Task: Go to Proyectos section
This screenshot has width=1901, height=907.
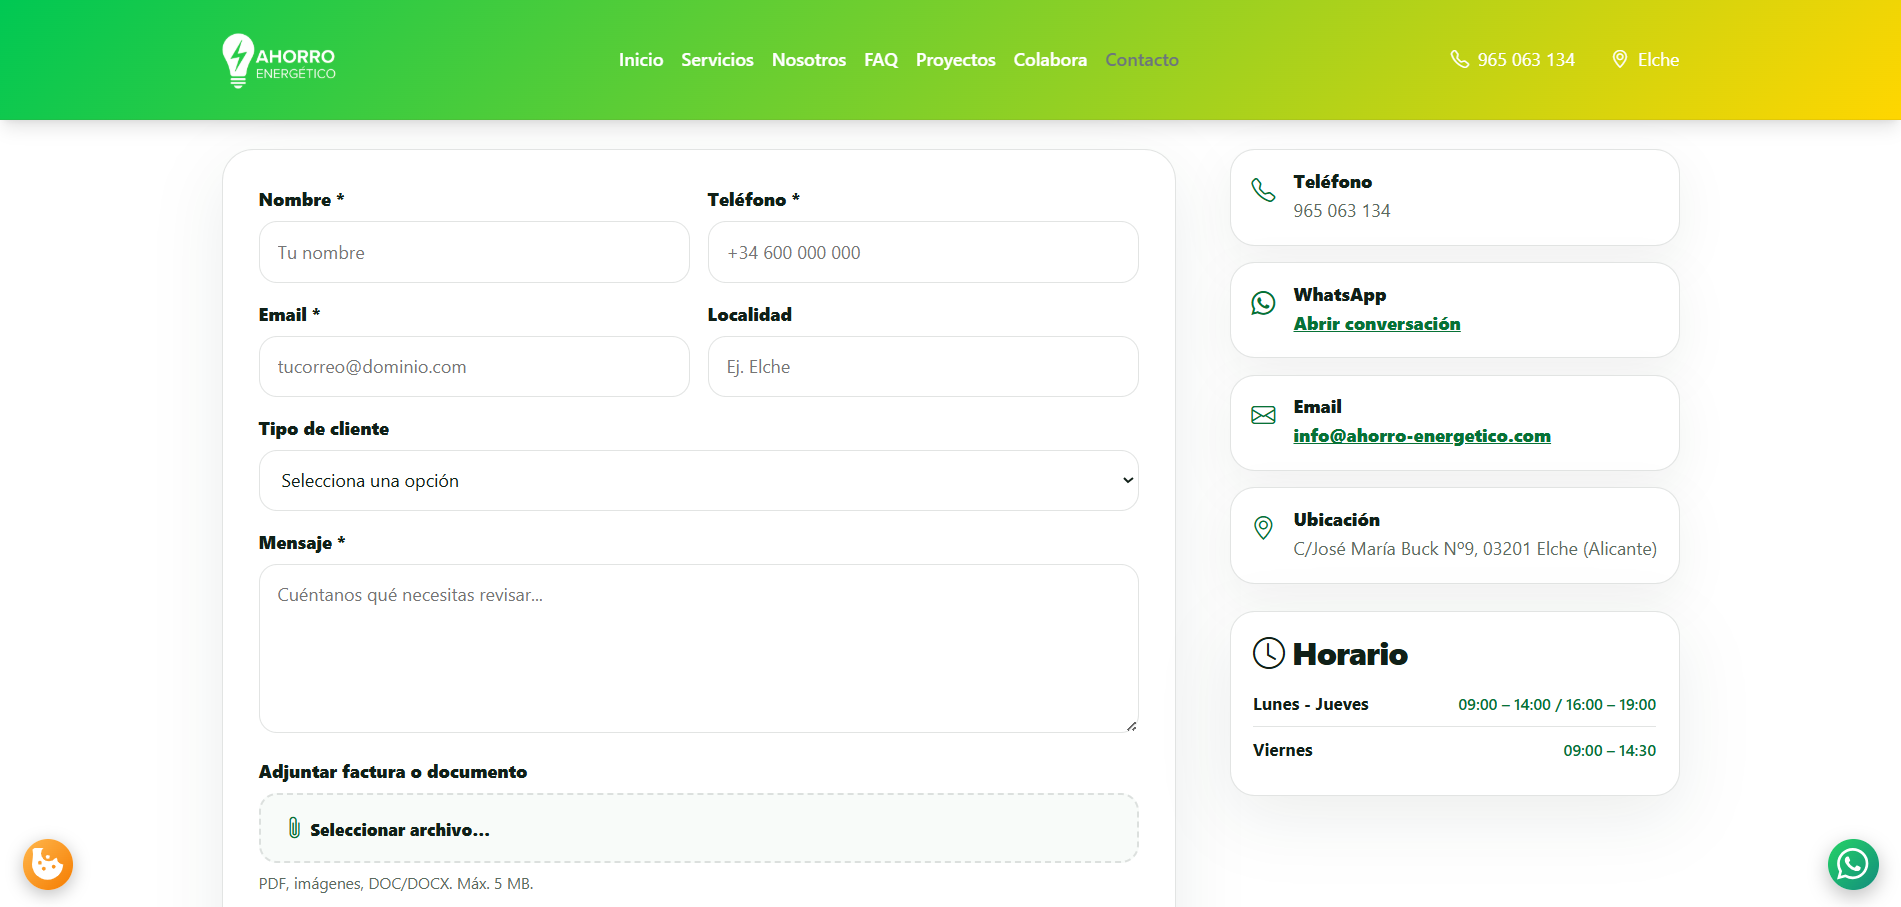Action: coord(955,60)
